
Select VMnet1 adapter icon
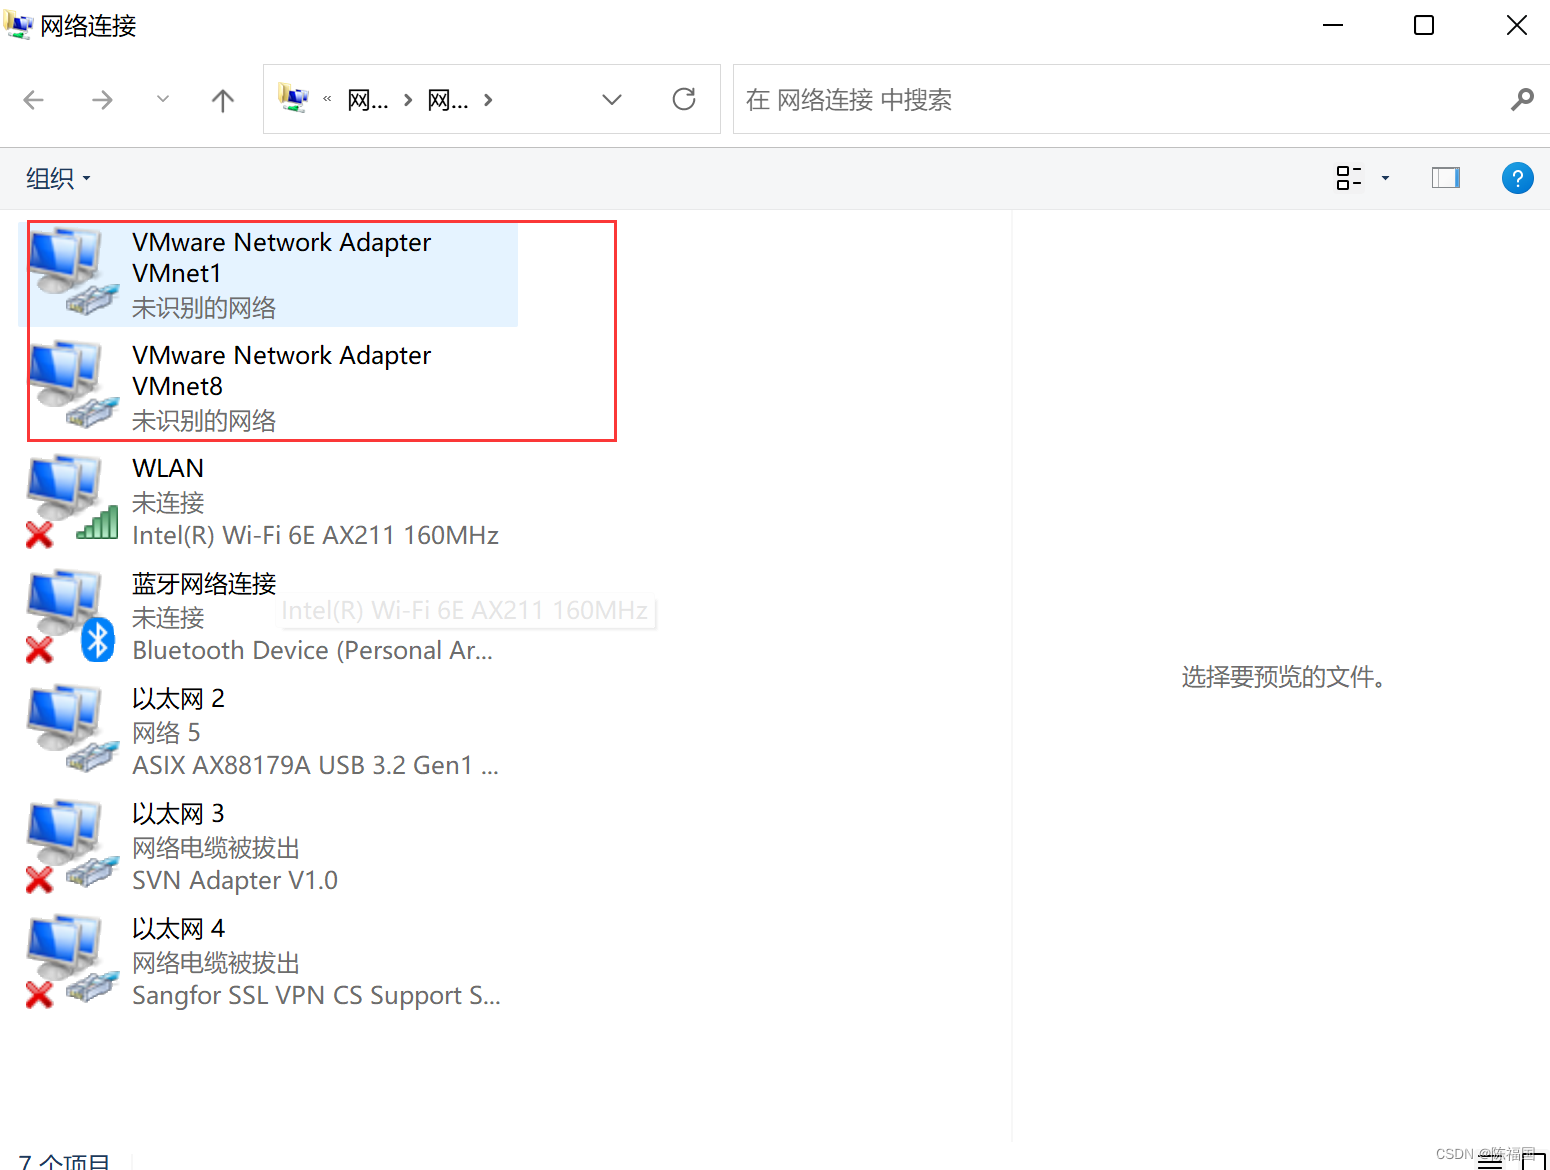(x=72, y=271)
